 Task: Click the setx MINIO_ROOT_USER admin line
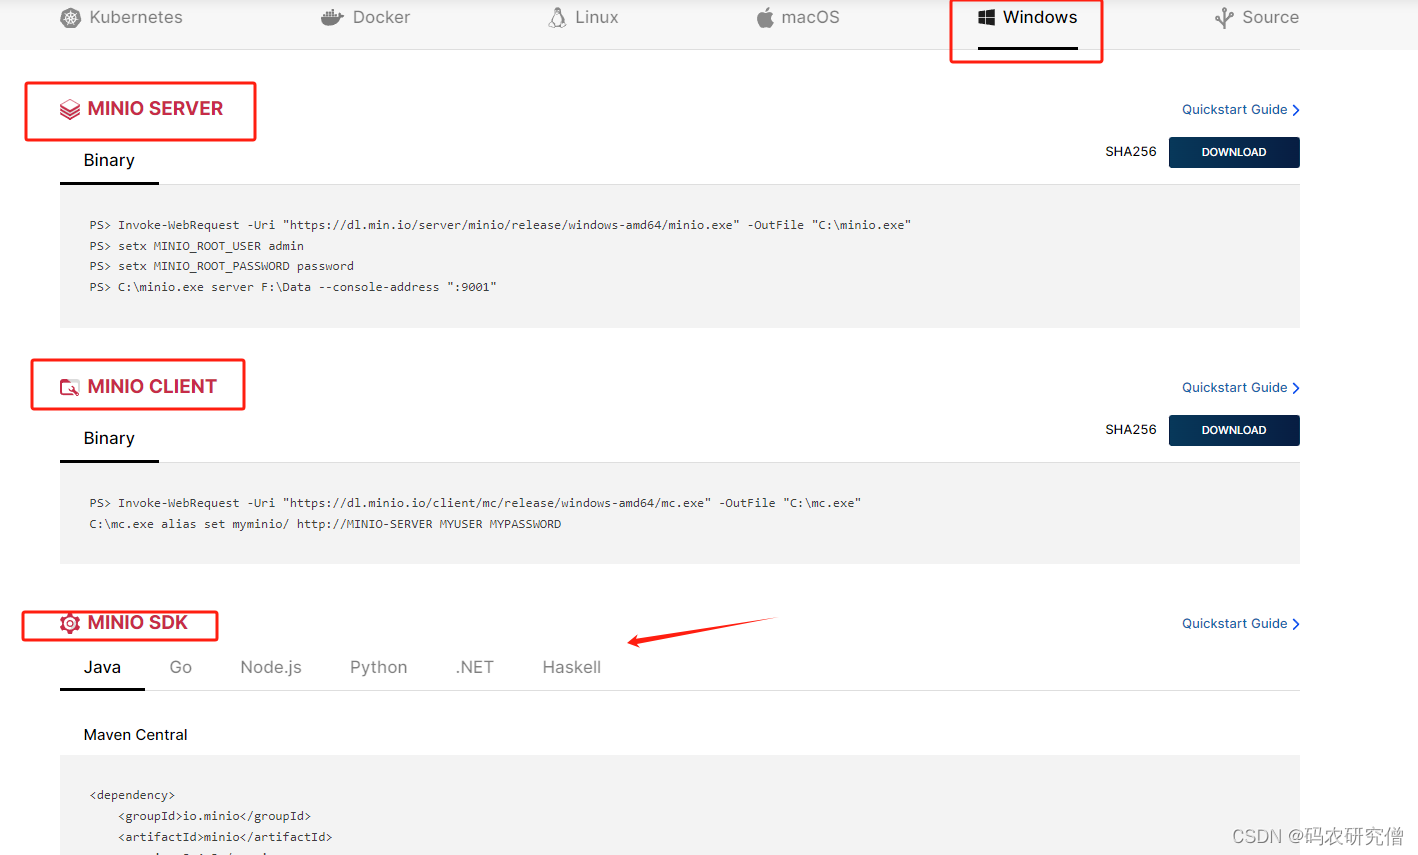pos(197,246)
